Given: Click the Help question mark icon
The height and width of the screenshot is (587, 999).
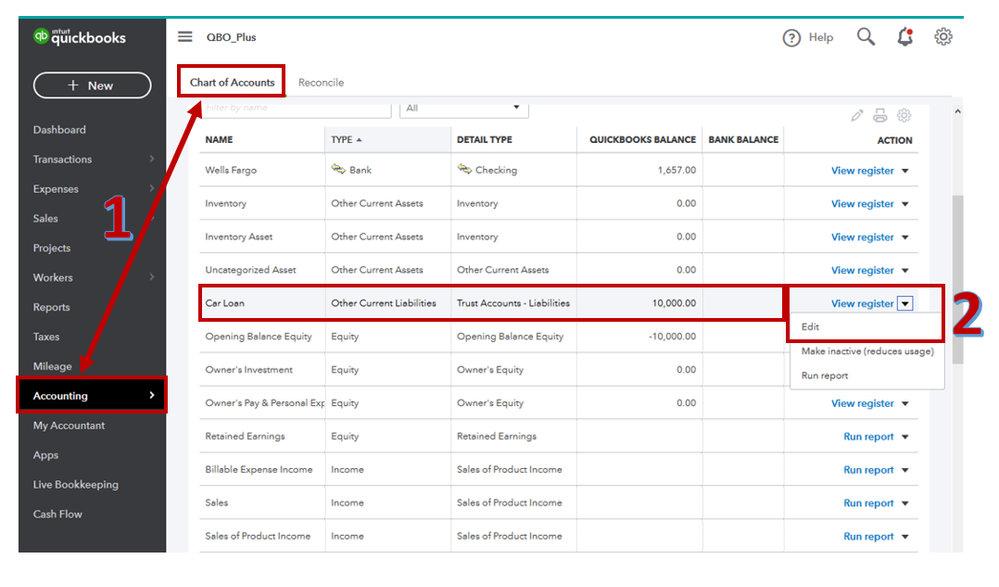Looking at the screenshot, I should pos(791,38).
